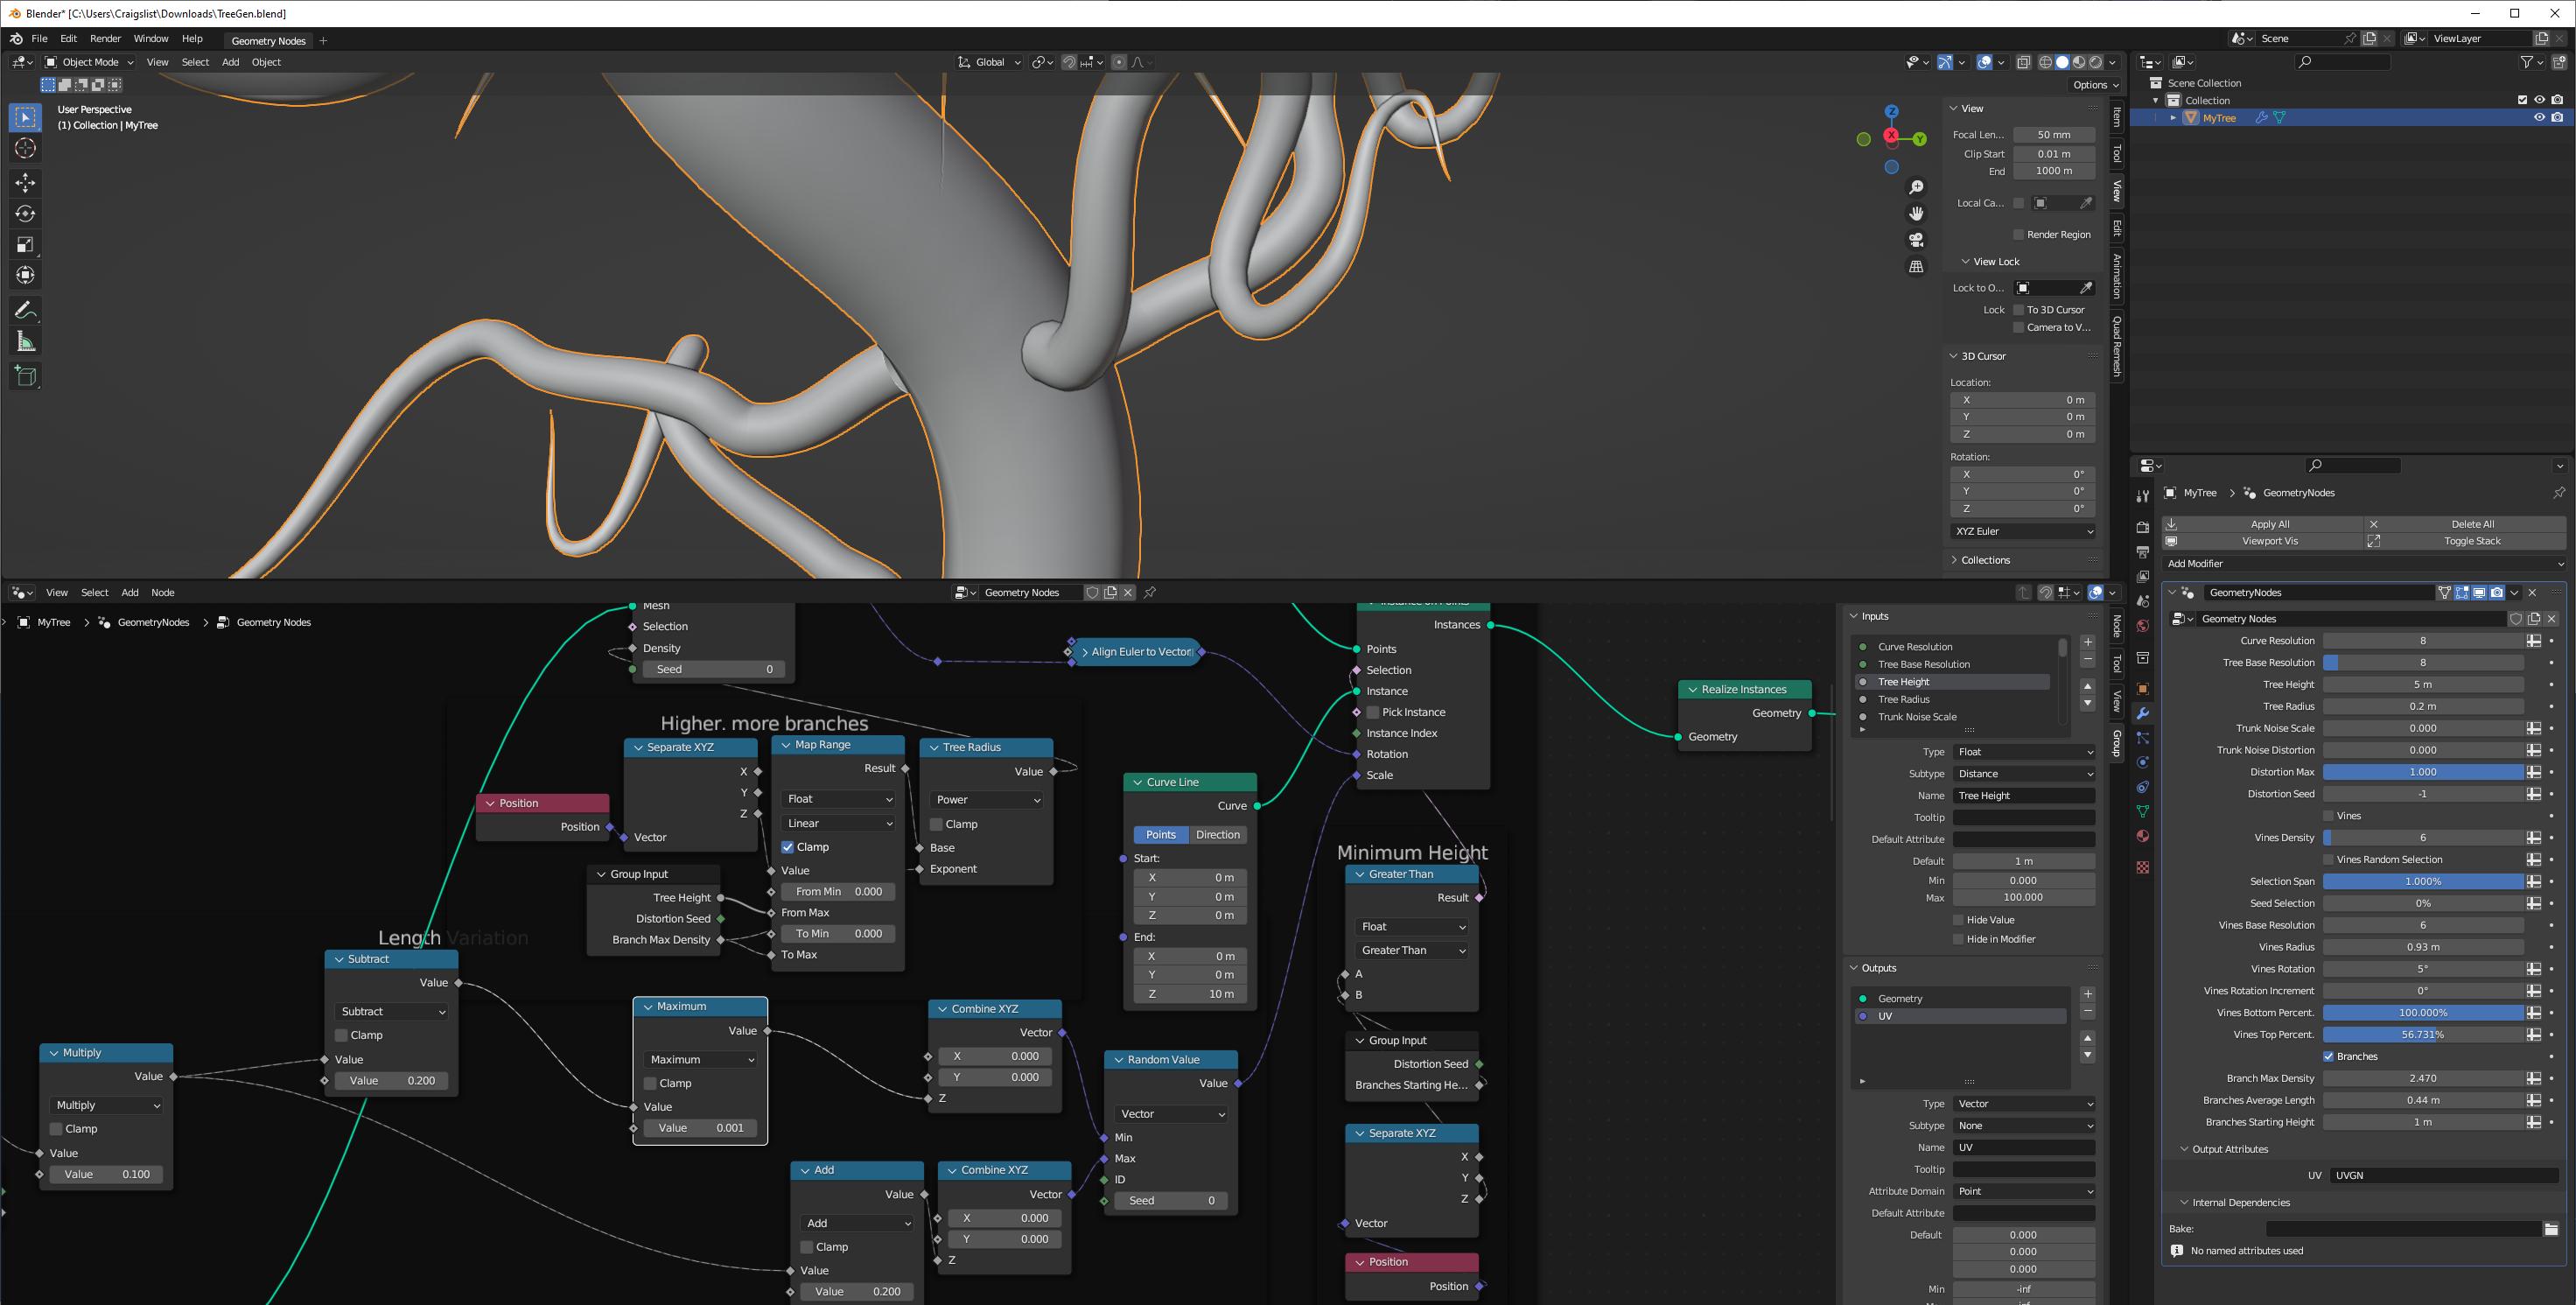Screen dimensions: 2576x1305
Task: Click the Viewport Vis button
Action: tap(2263, 541)
